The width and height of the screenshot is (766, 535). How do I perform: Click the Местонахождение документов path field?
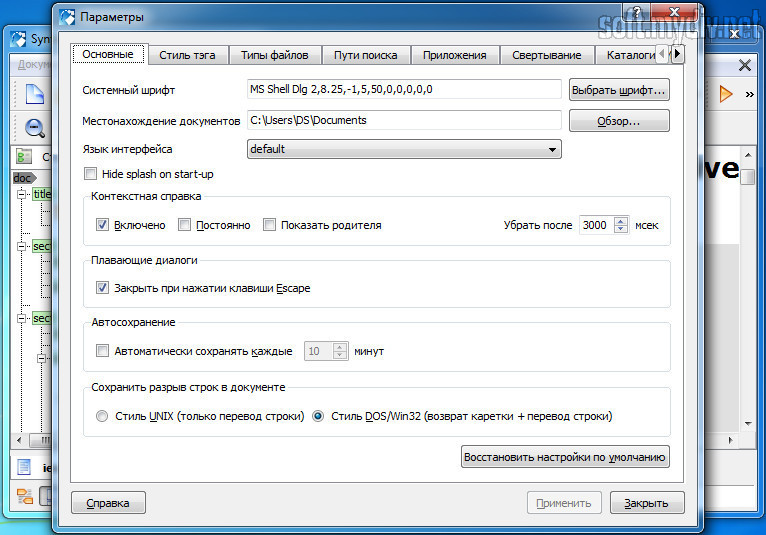[404, 120]
